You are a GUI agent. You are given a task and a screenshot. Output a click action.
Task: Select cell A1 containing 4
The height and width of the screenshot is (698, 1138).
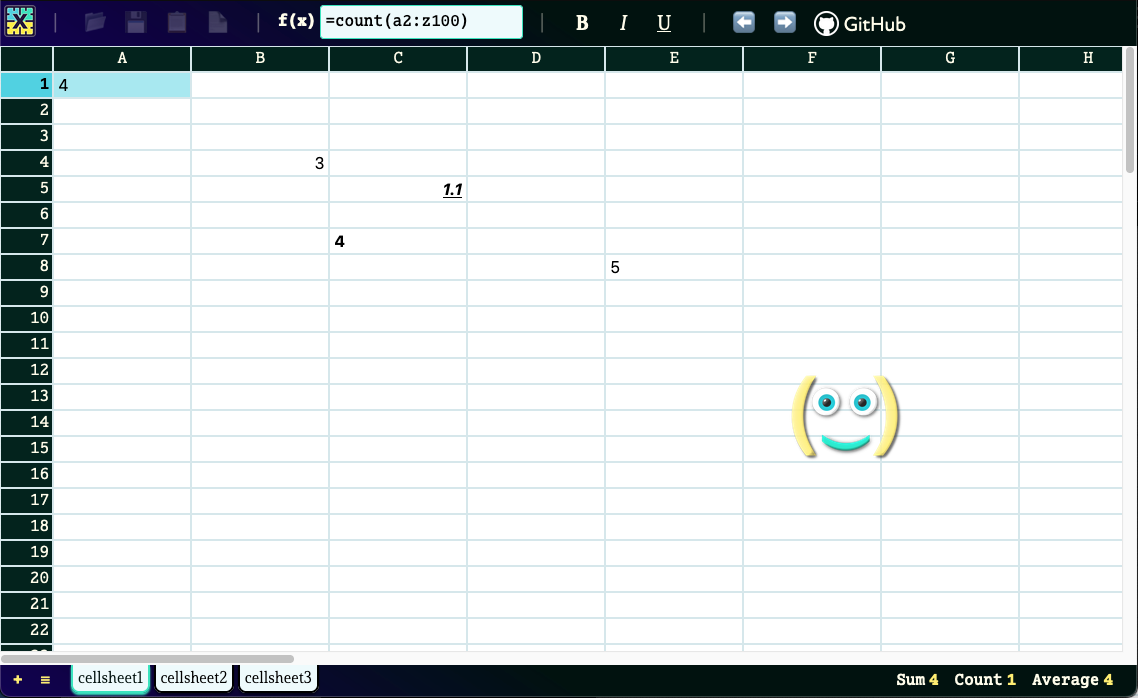(x=122, y=85)
